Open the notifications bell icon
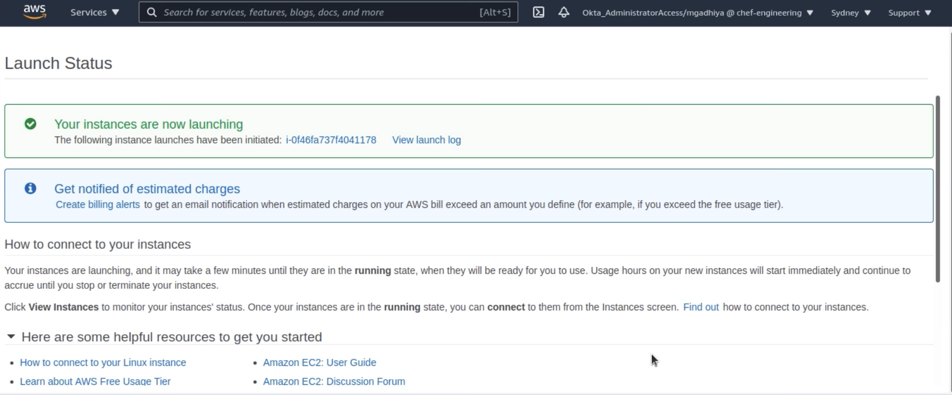The width and height of the screenshot is (952, 395). (564, 12)
